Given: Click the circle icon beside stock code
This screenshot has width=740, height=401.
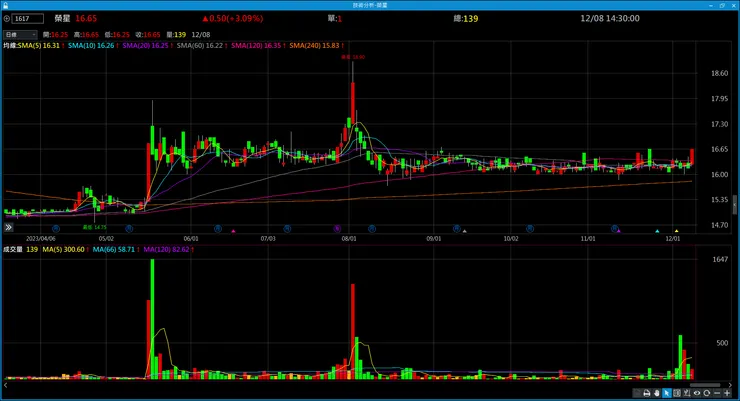Looking at the screenshot, I should pos(7,18).
